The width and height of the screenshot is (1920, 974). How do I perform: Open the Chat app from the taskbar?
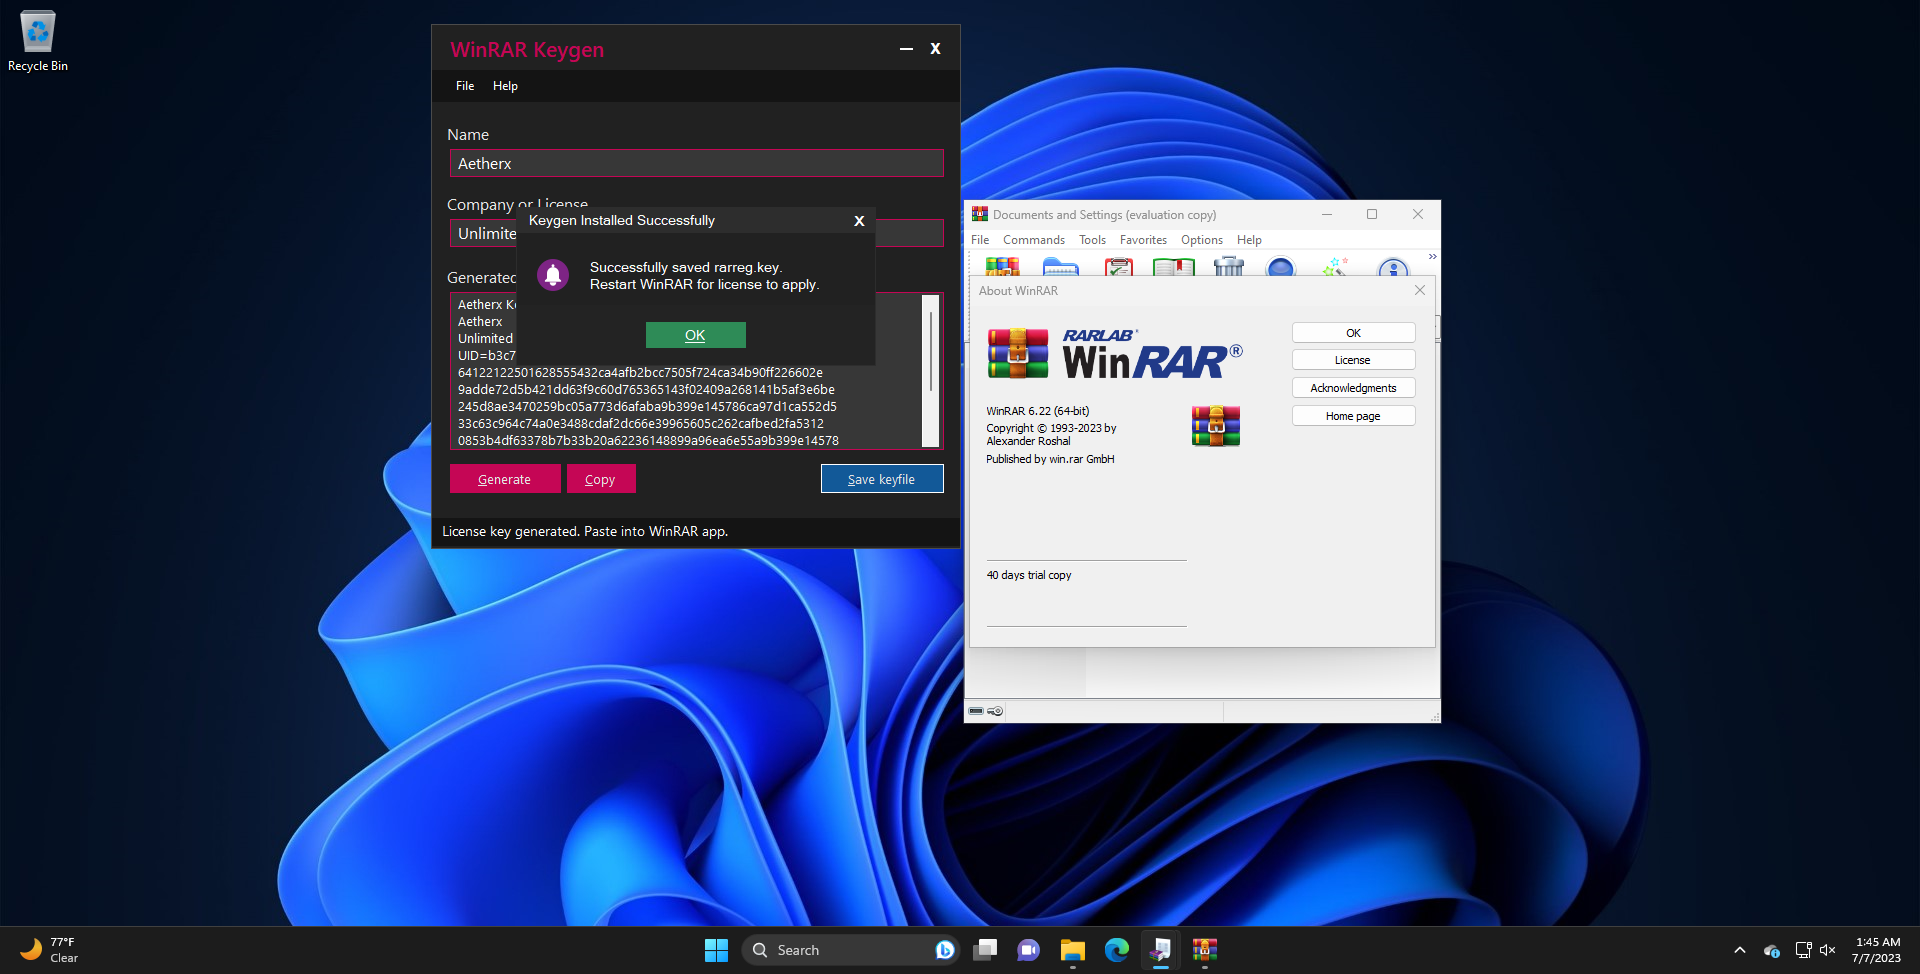click(1028, 950)
